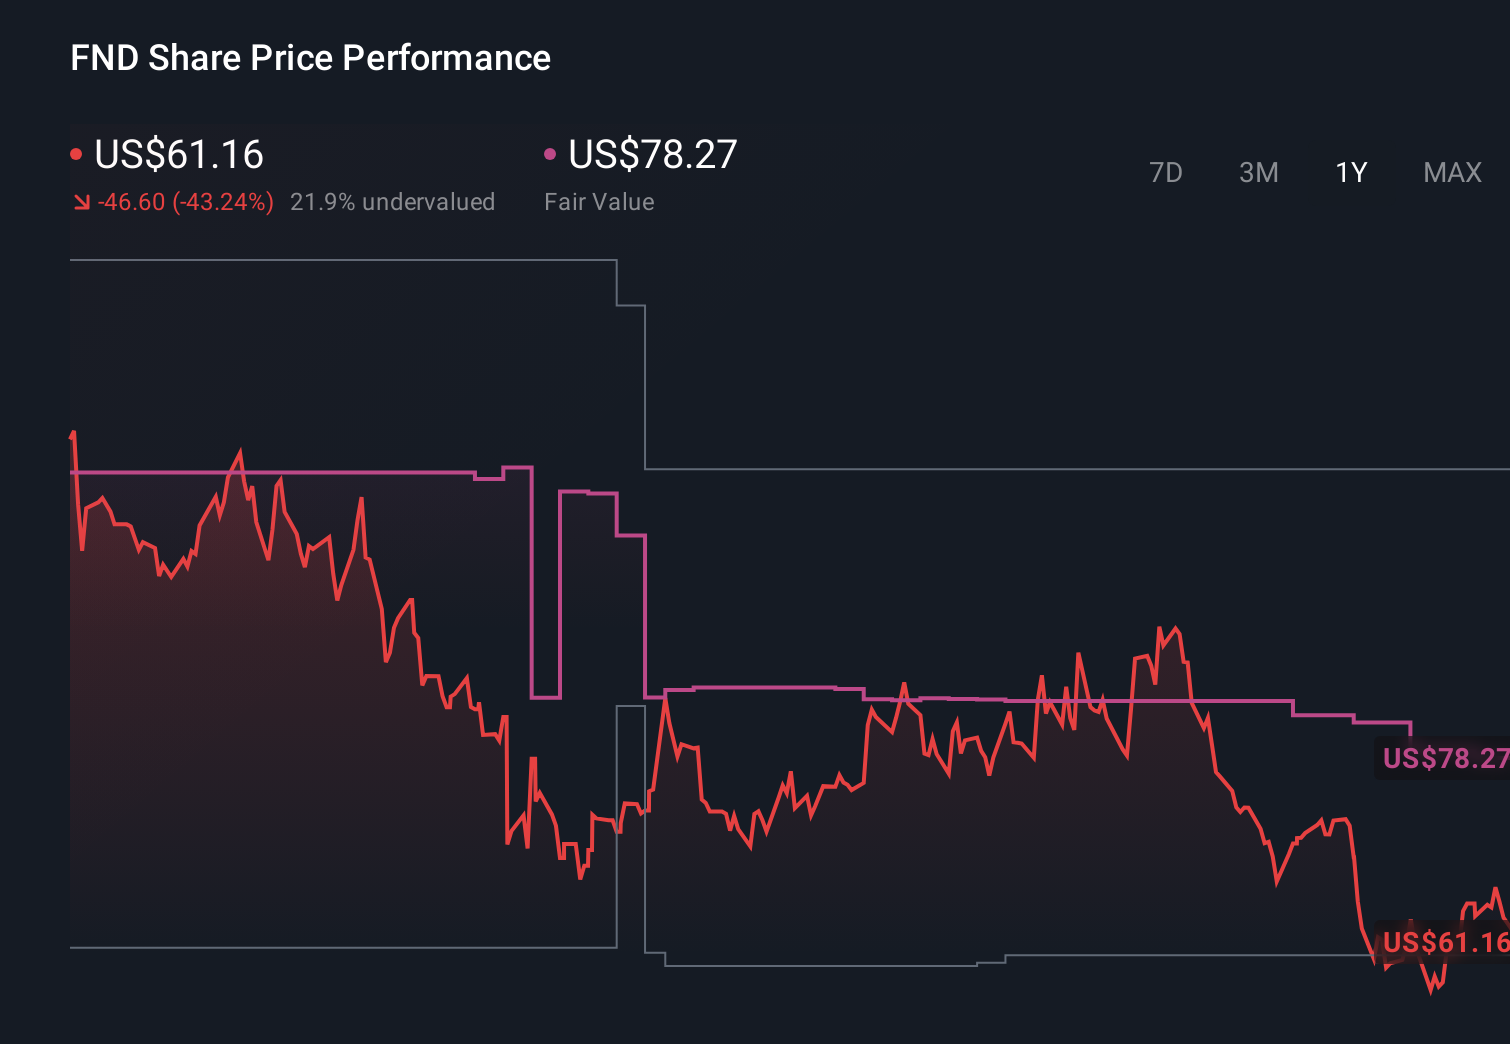Screen dimensions: 1510x1044
Task: Switch to the 3M time range
Action: point(1258,172)
